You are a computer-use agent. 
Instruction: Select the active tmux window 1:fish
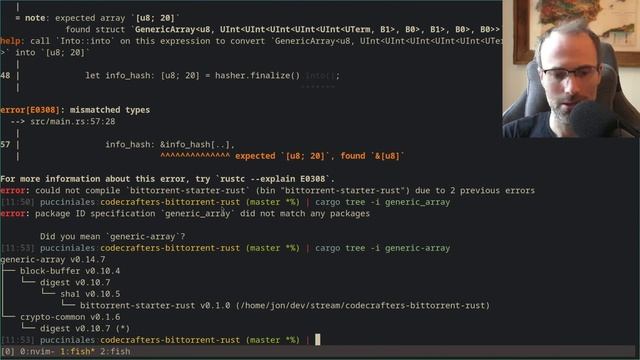pos(78,351)
